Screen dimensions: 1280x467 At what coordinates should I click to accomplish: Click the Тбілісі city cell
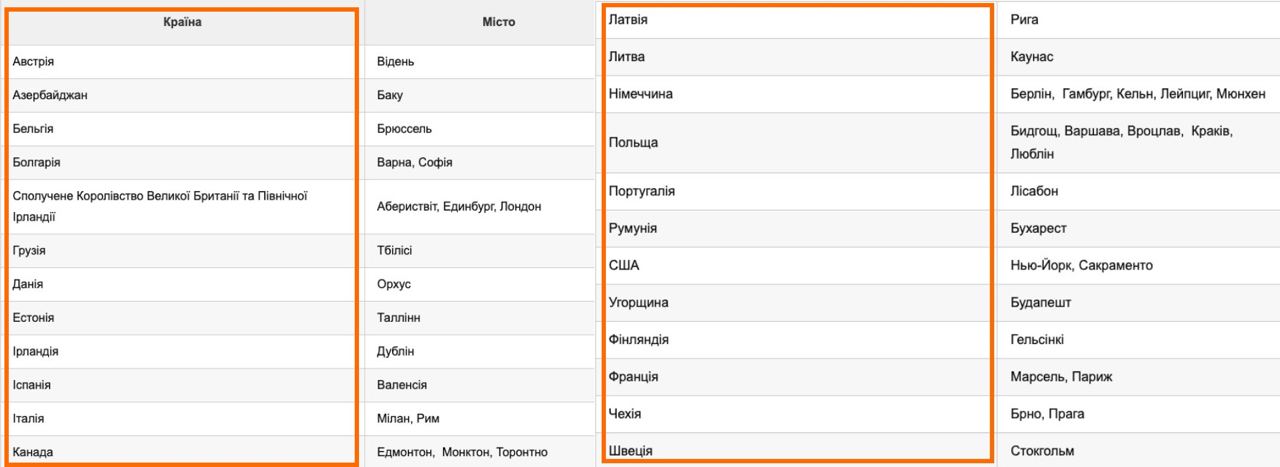394,250
